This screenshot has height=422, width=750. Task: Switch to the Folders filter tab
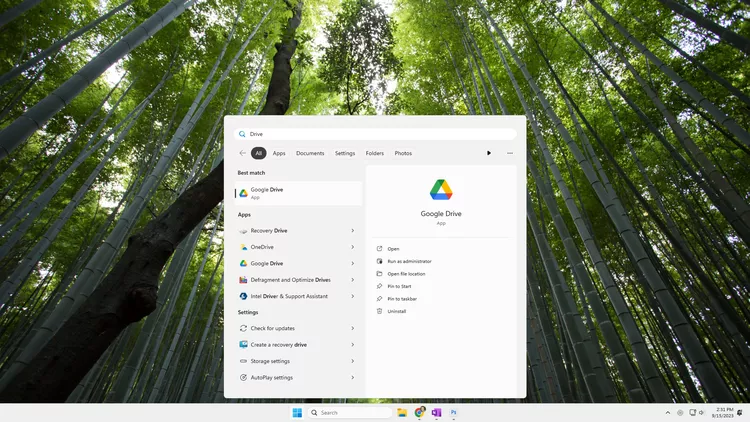pyautogui.click(x=375, y=153)
